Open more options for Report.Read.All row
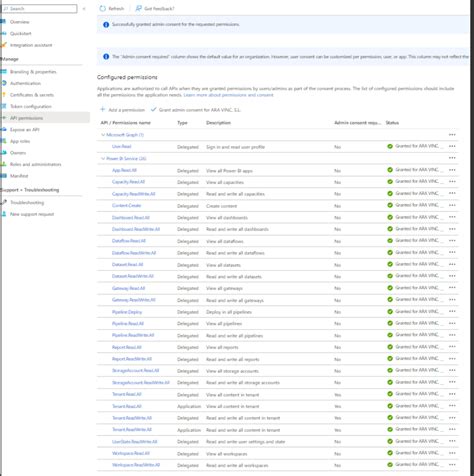This screenshot has height=476, width=474. [452, 347]
